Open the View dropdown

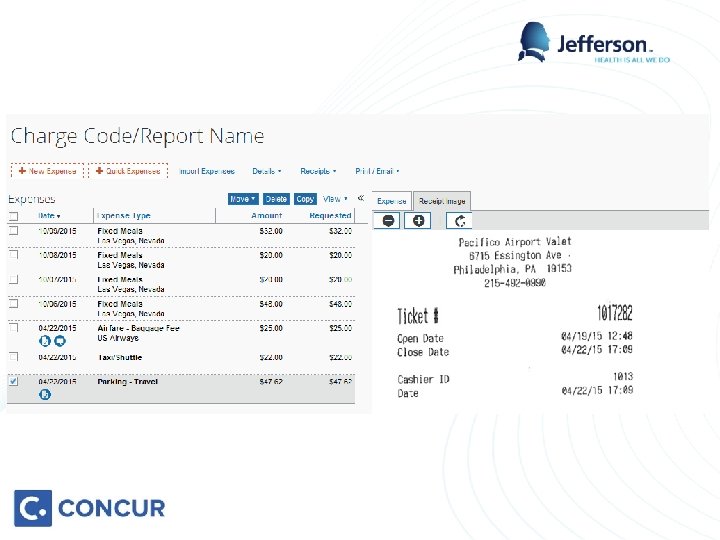[335, 199]
